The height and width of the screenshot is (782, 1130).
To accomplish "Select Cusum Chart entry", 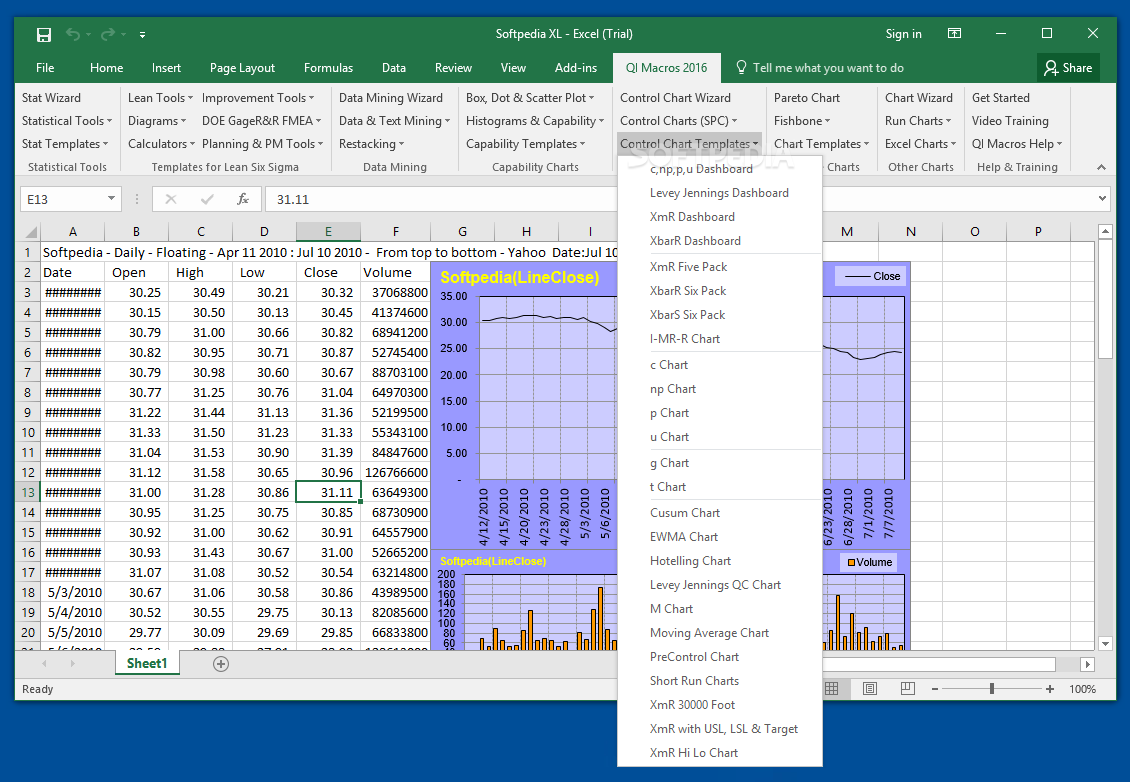I will (x=720, y=513).
